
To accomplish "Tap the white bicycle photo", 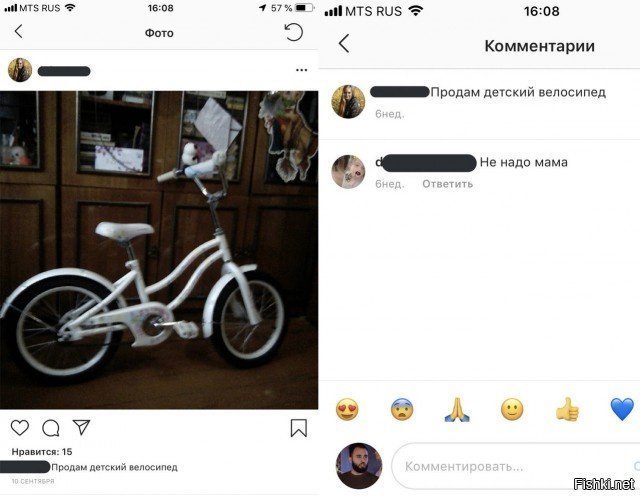I will (159, 250).
